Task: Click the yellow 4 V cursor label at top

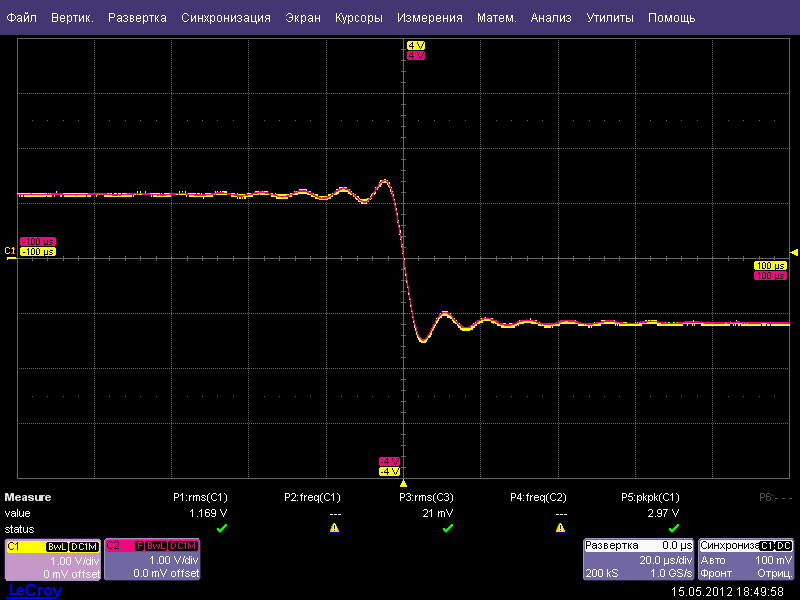Action: click(x=415, y=46)
